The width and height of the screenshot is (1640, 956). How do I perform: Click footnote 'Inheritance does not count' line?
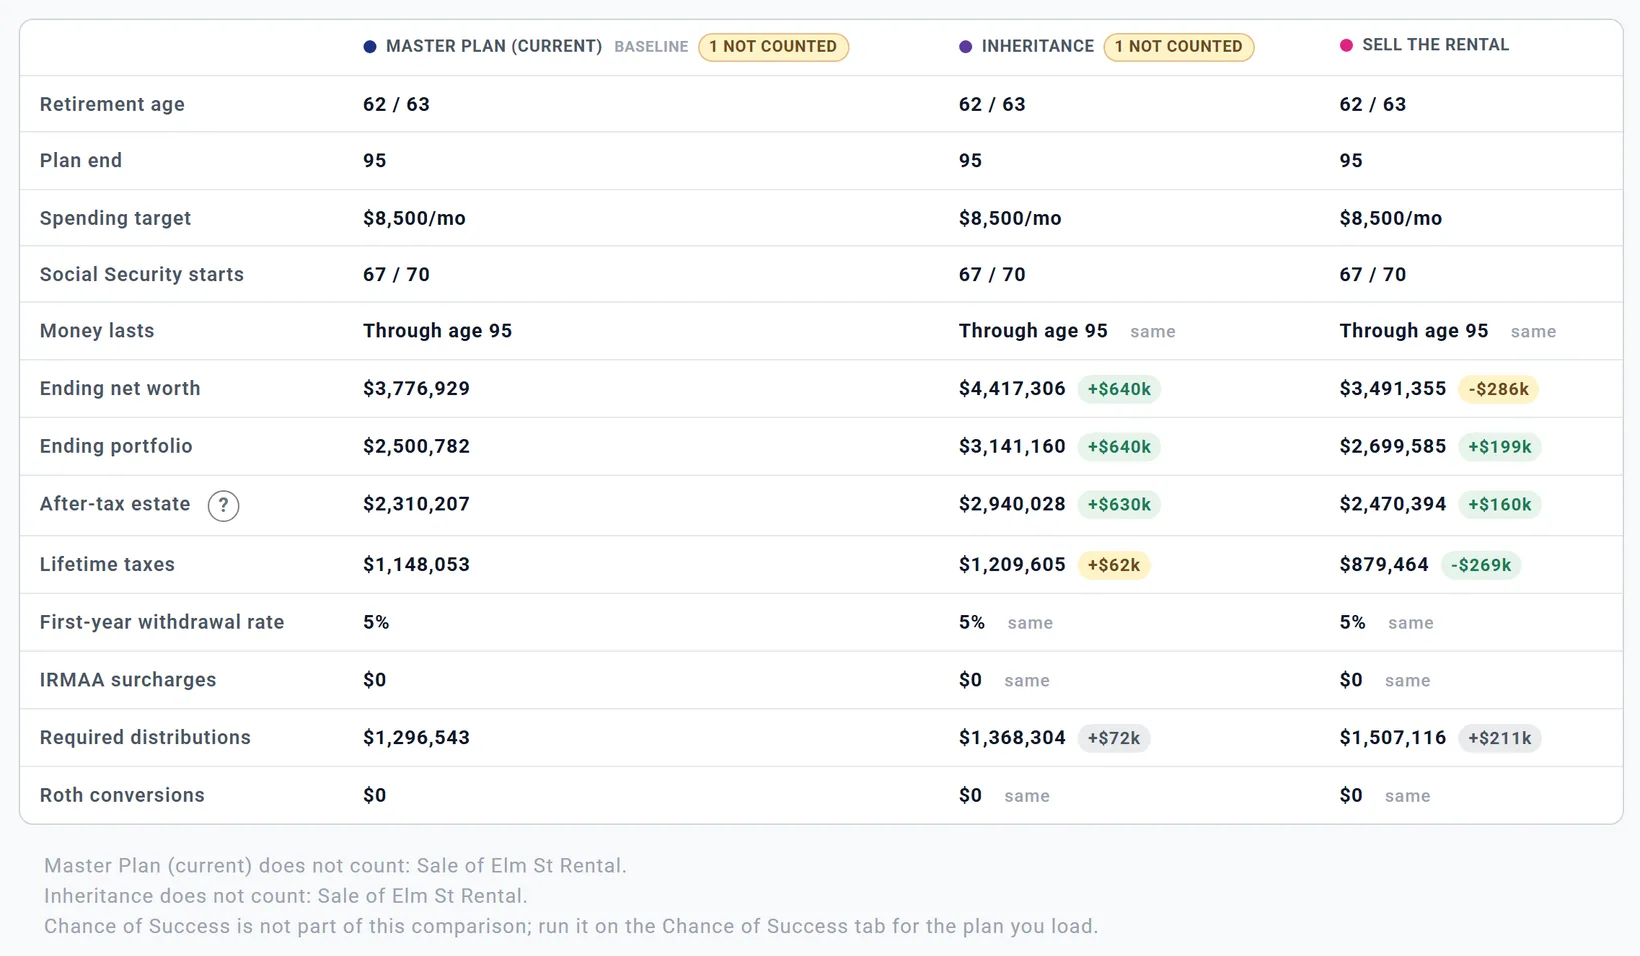coord(286,896)
